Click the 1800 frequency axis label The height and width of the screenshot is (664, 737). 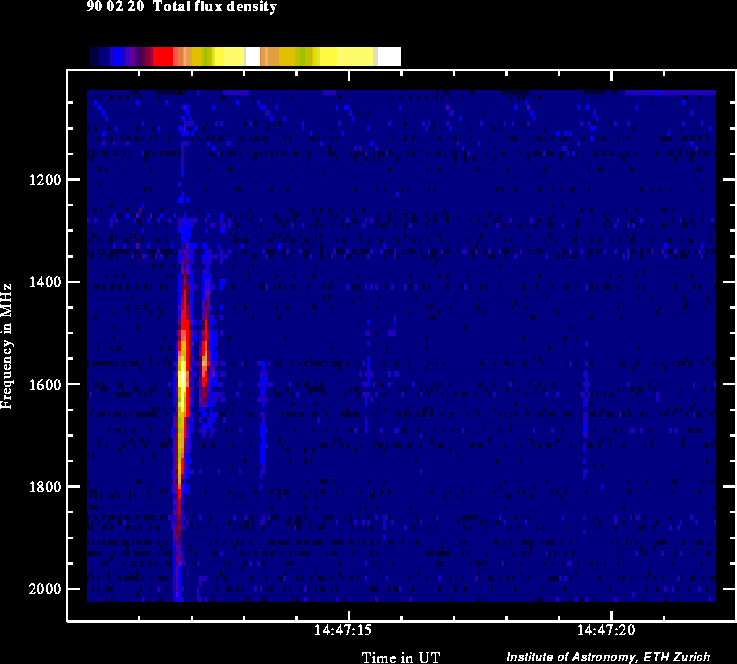point(45,486)
